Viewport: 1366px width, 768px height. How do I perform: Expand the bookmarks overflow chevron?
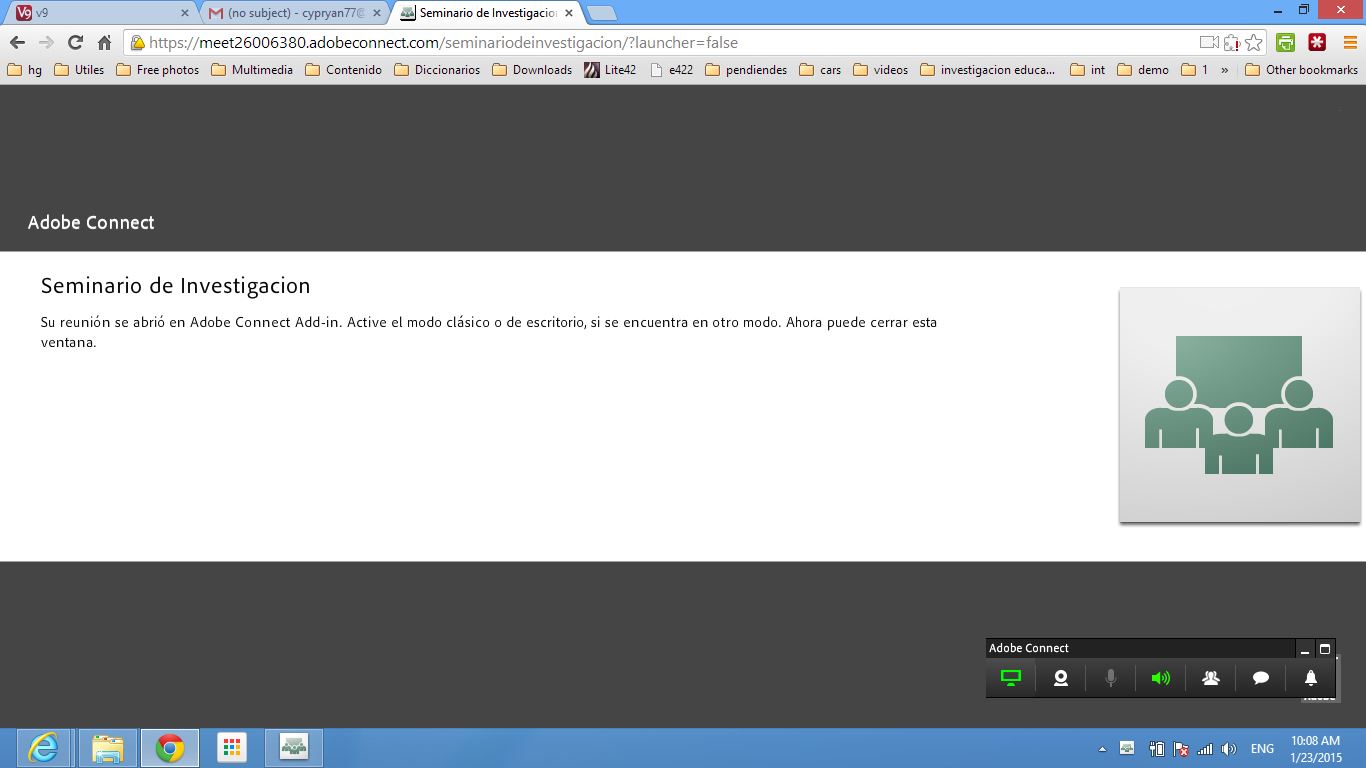coord(1225,70)
